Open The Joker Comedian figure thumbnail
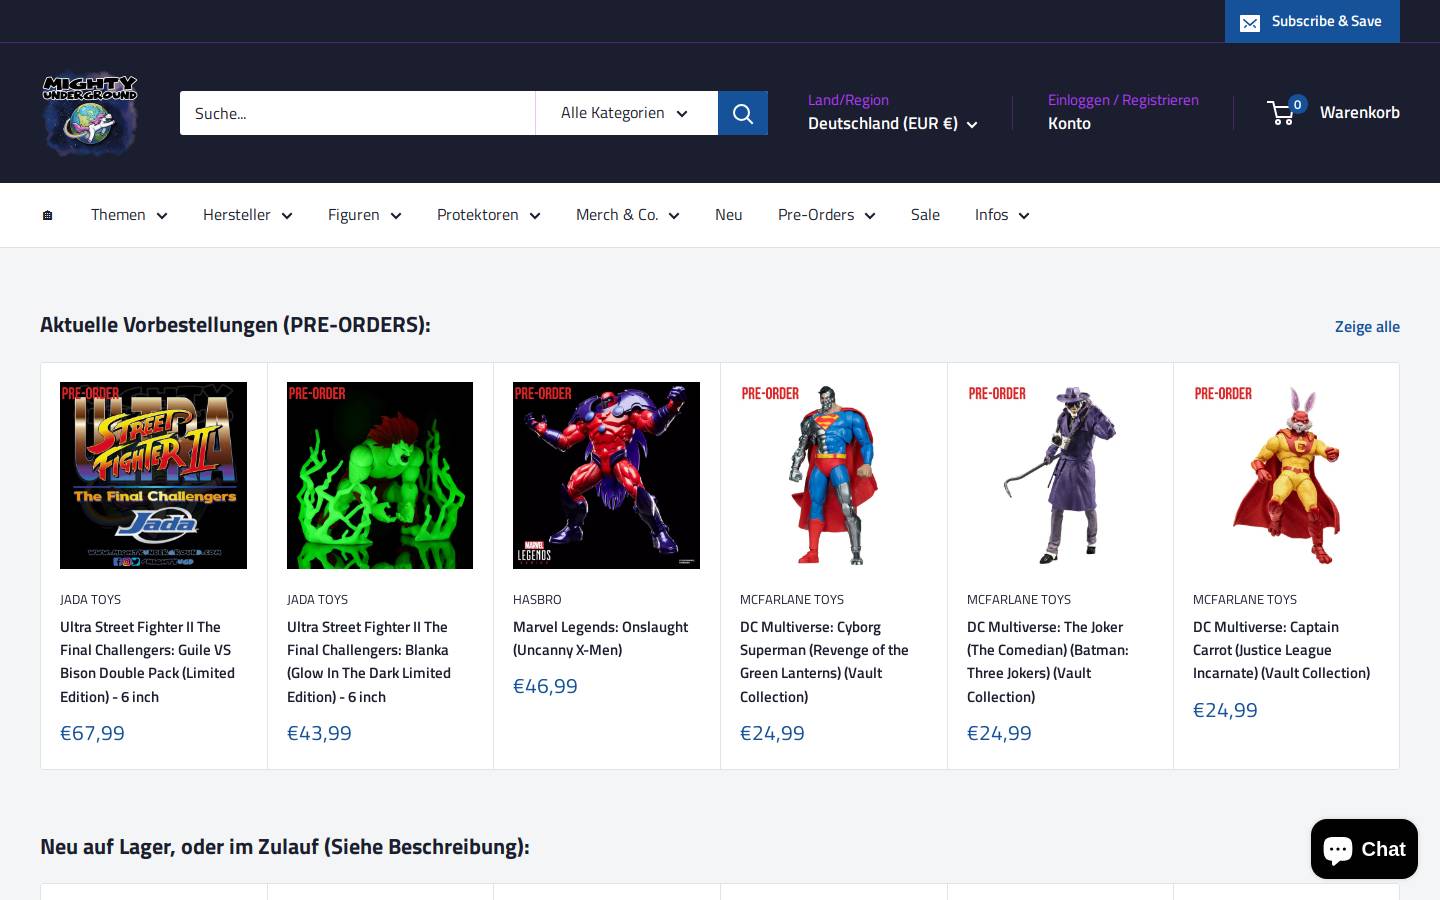This screenshot has width=1440, height=900. tap(1060, 475)
